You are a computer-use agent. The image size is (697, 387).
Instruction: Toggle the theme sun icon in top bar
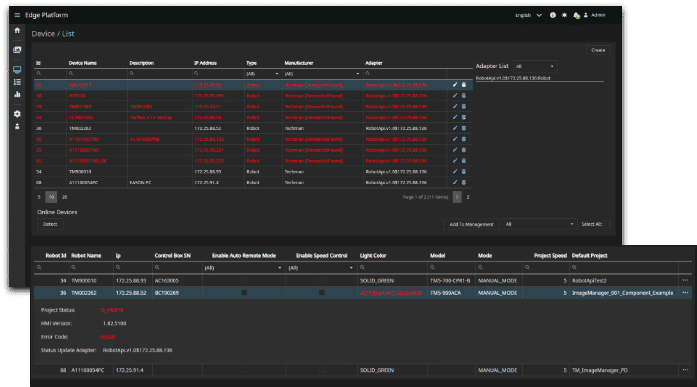tap(564, 15)
